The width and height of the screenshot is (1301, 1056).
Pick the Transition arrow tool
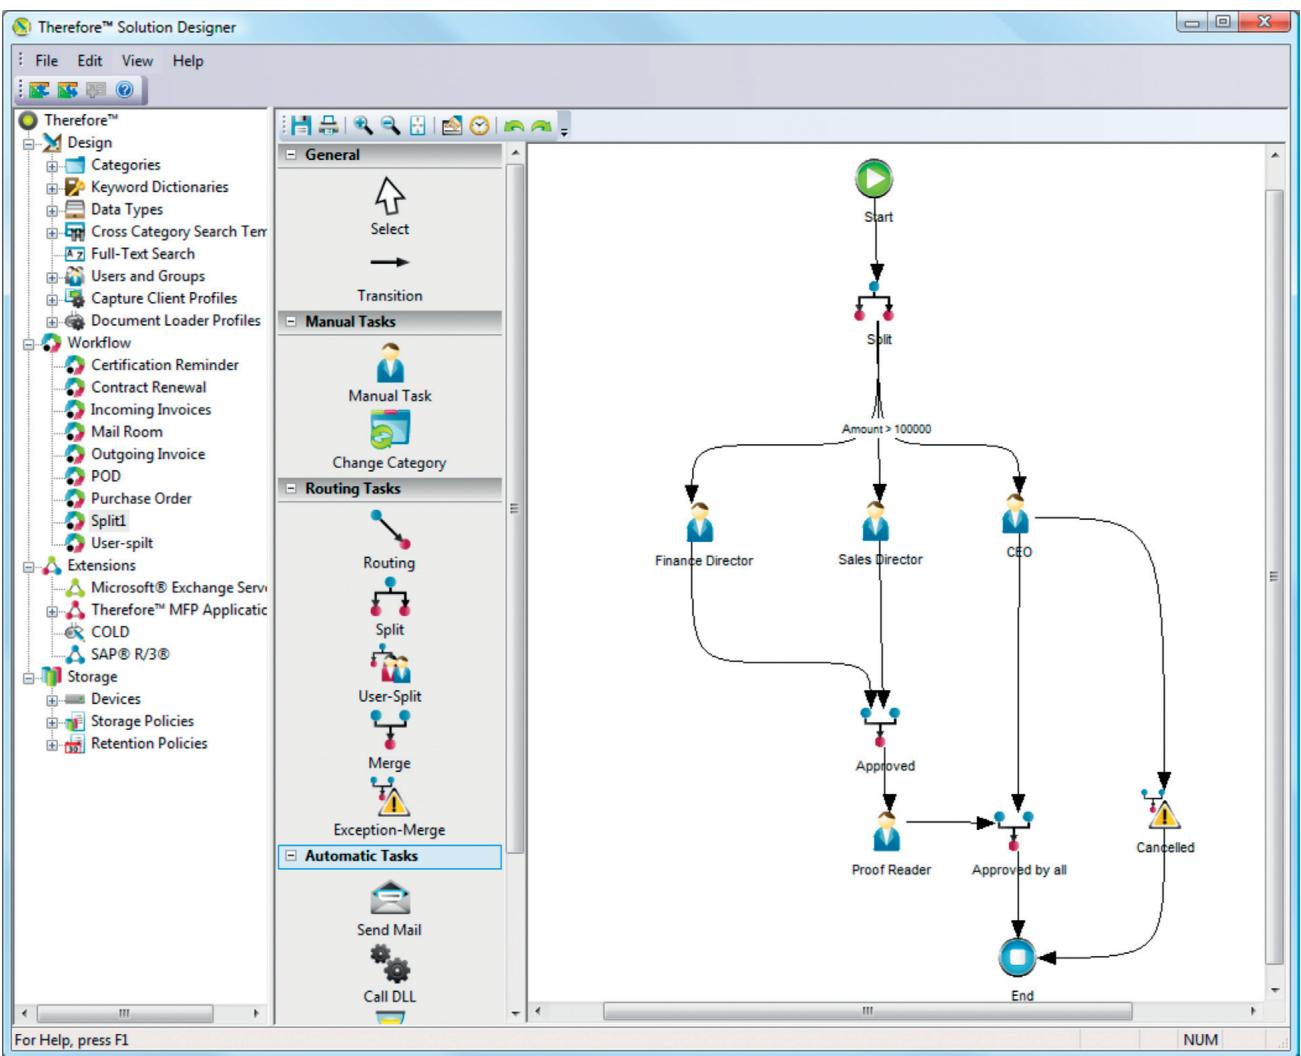point(390,278)
